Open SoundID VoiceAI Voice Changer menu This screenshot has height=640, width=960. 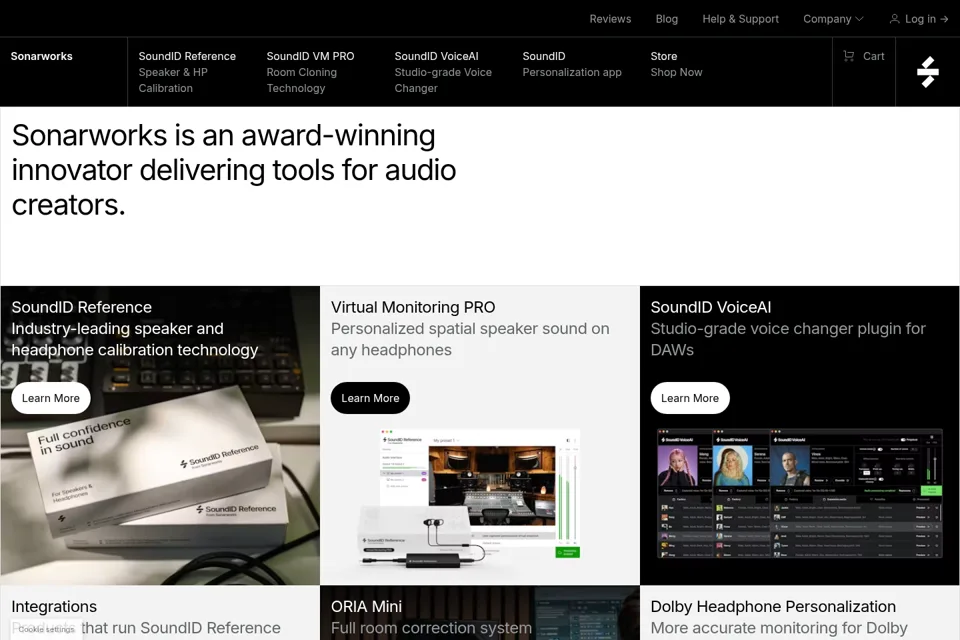[443, 72]
